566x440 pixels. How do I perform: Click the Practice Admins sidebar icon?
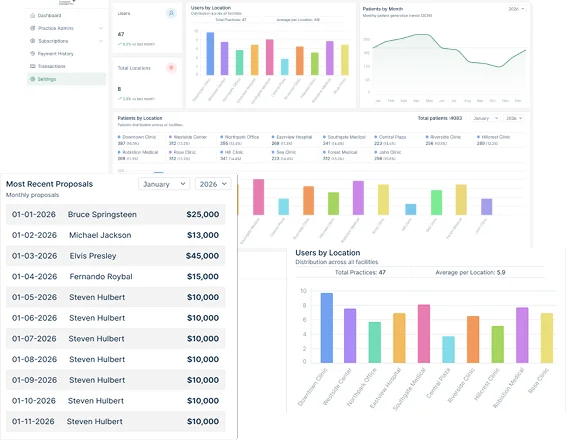[x=32, y=28]
